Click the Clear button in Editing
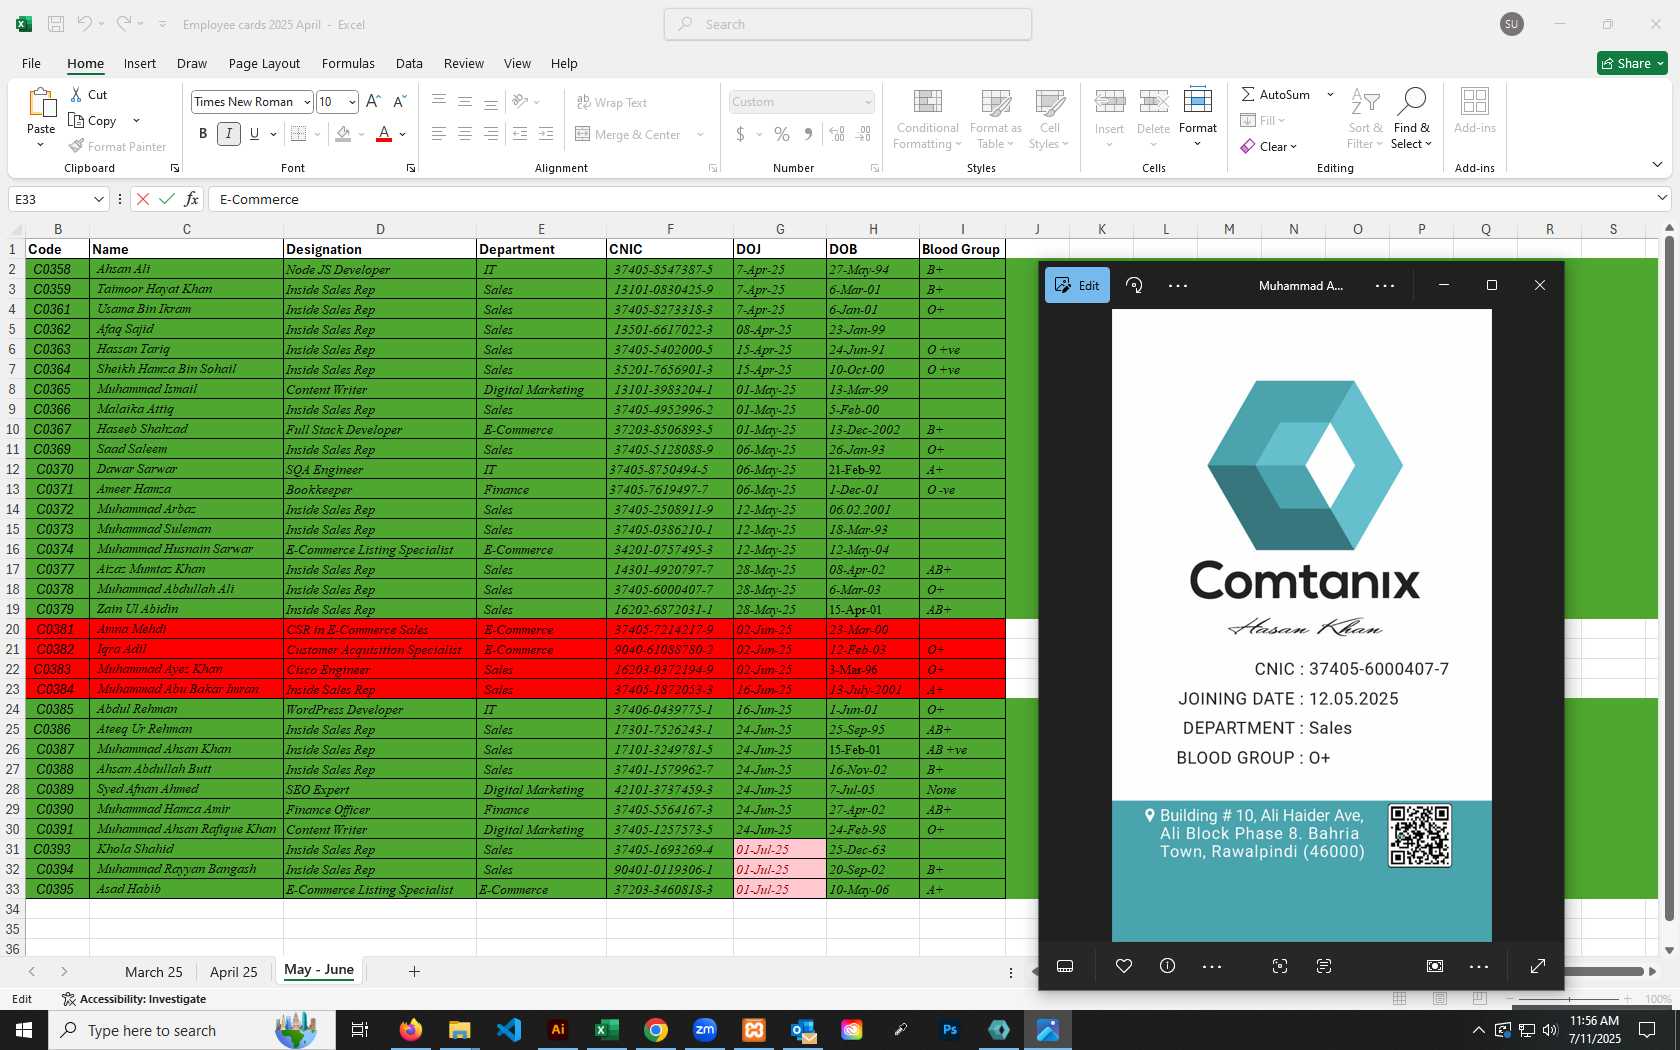Viewport: 1680px width, 1050px height. [1269, 146]
